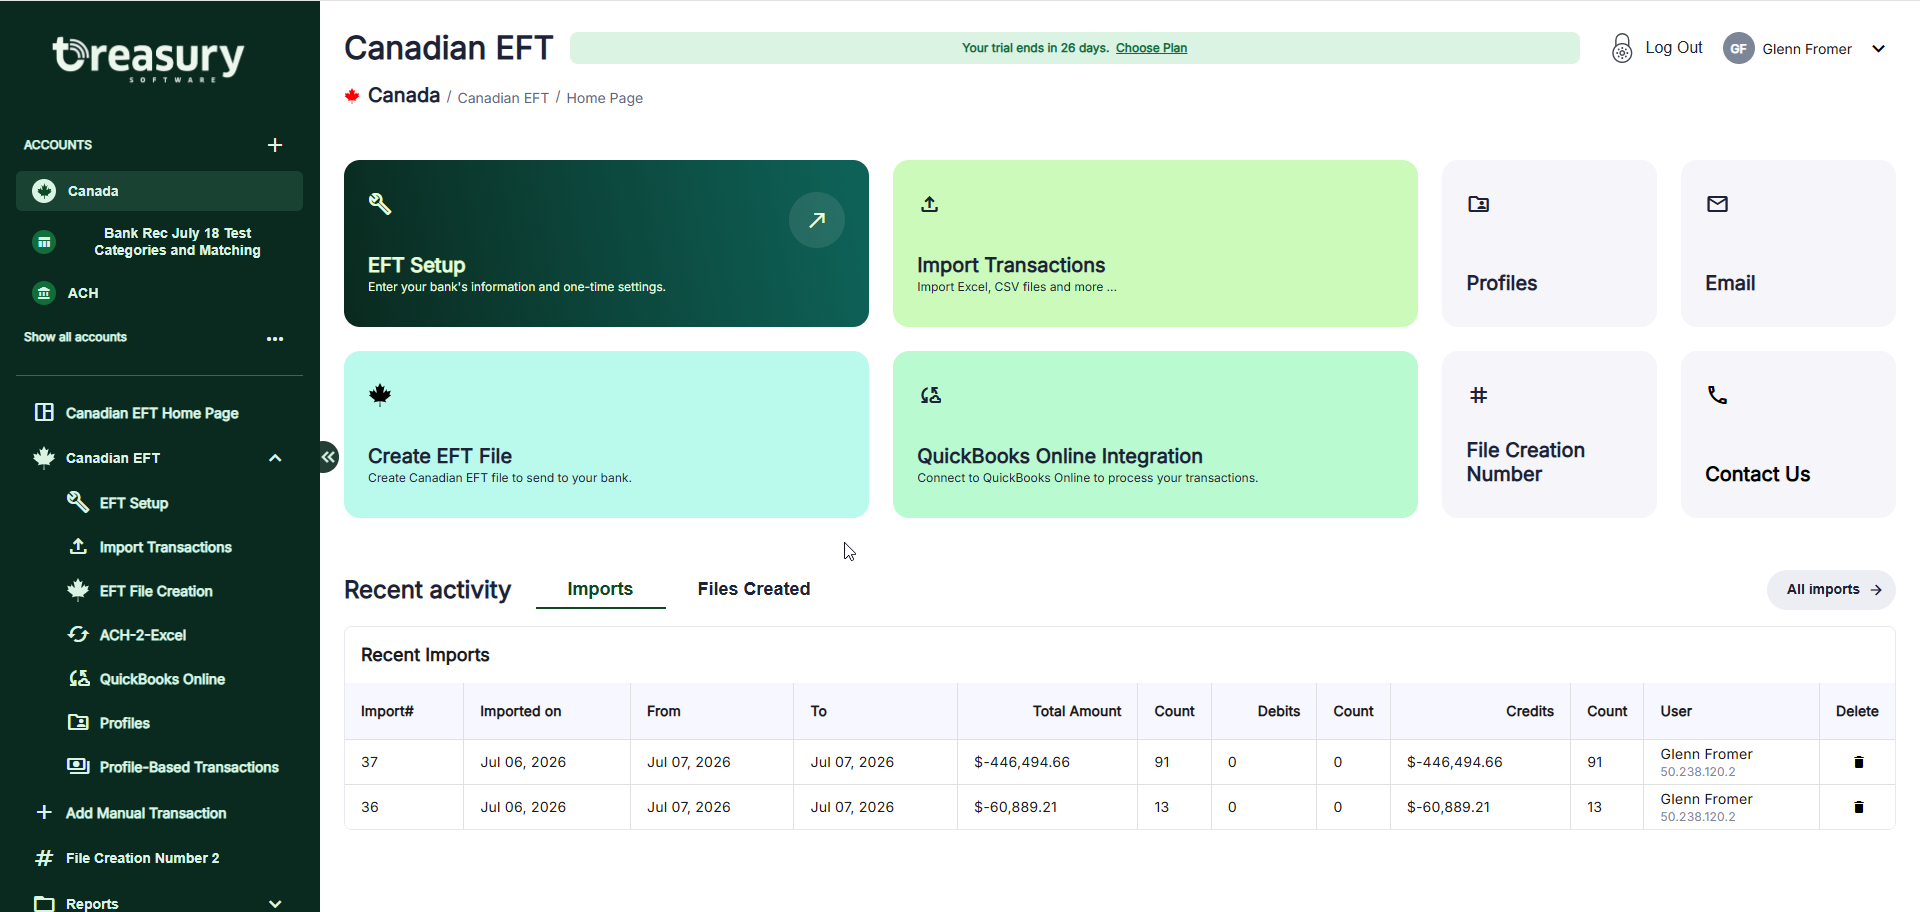Open Profile-Based Transactions sidebar item
The image size is (1920, 912).
189,767
